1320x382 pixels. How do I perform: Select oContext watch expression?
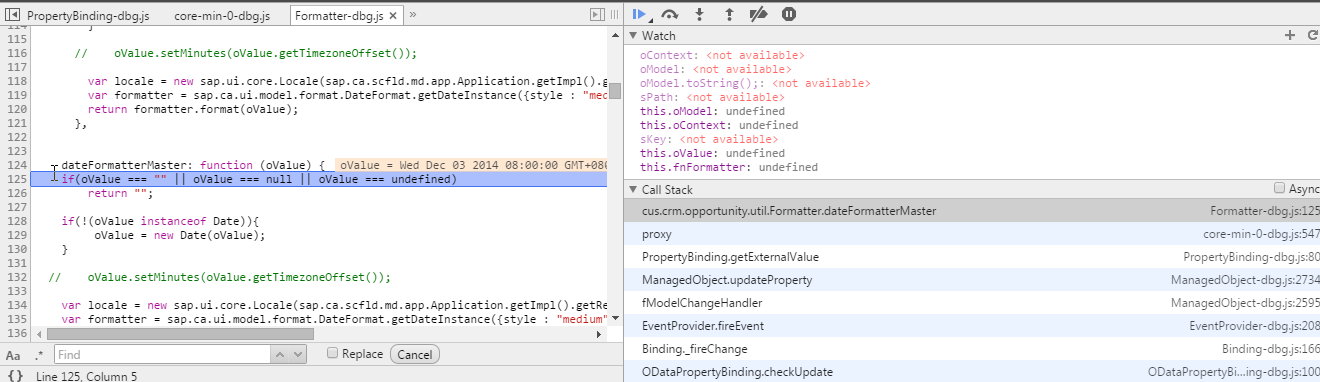tap(722, 55)
